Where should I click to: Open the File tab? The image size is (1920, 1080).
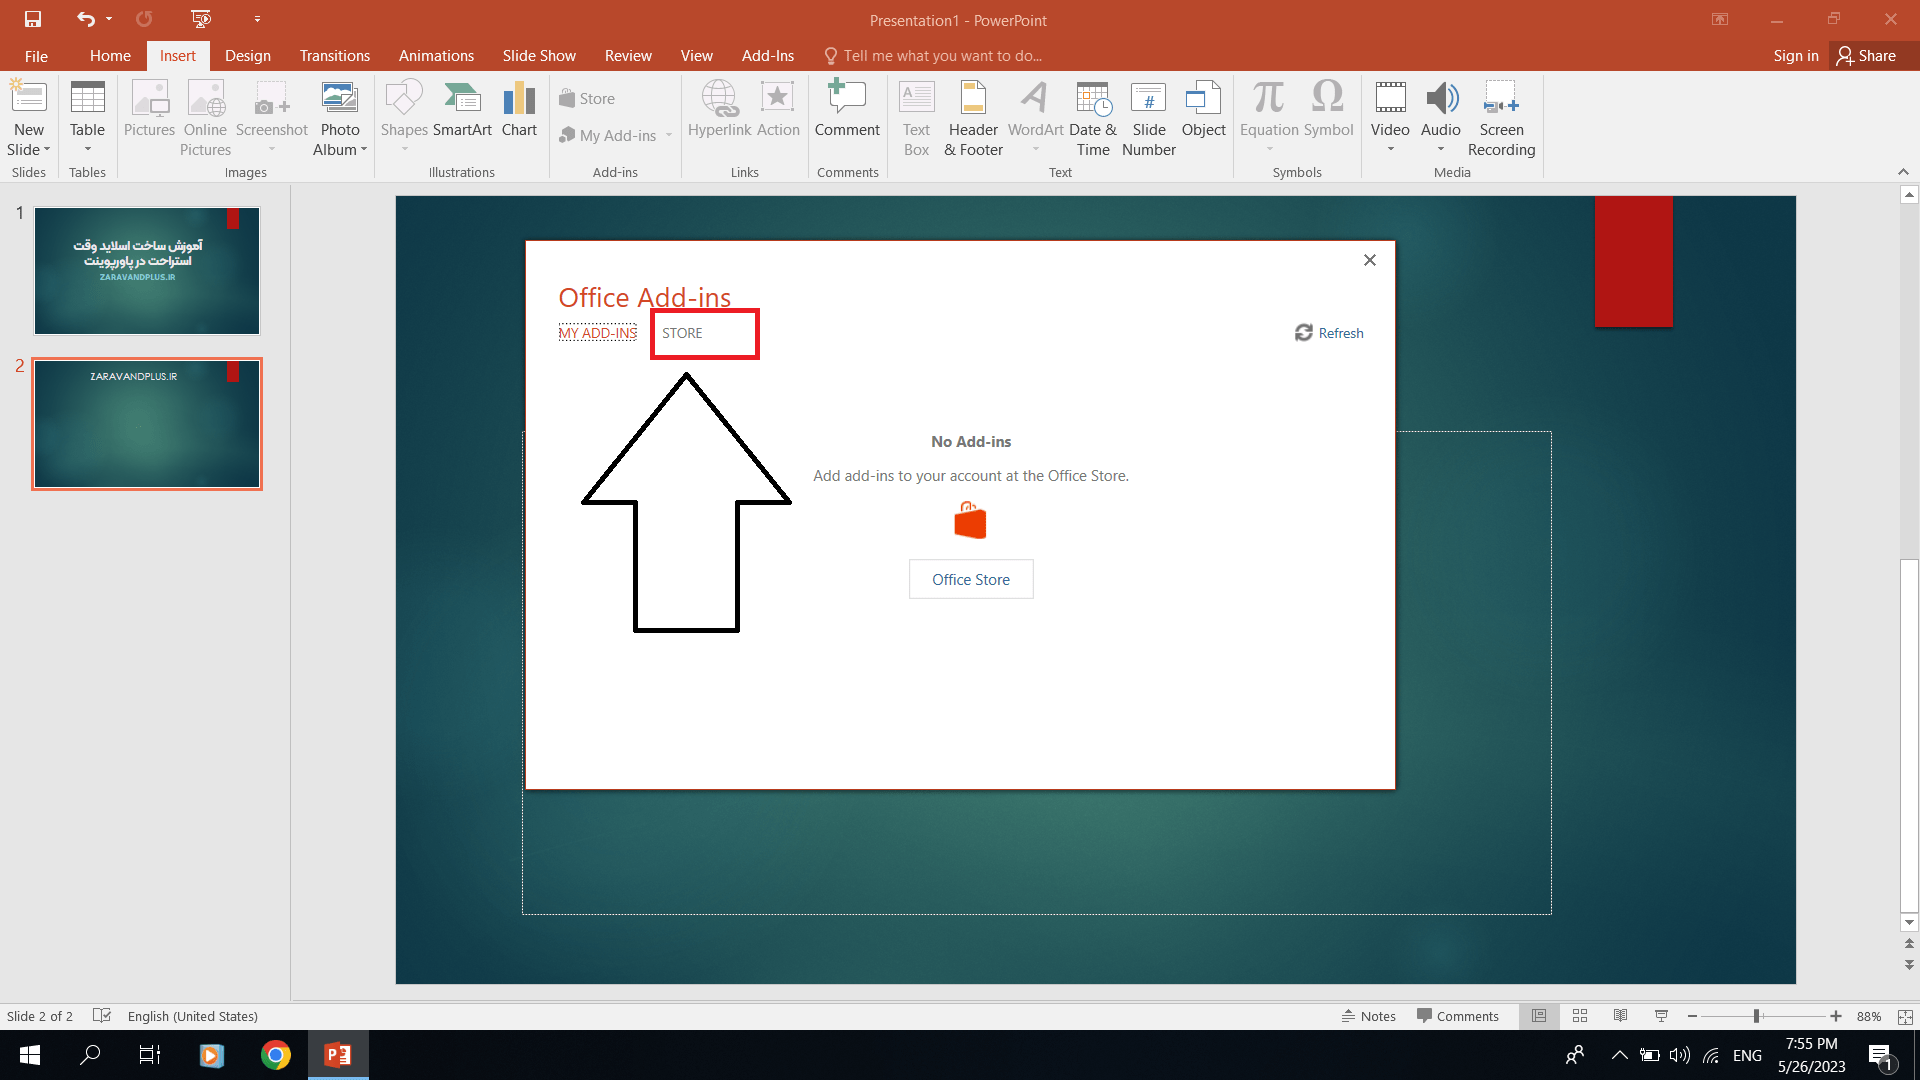(36, 56)
